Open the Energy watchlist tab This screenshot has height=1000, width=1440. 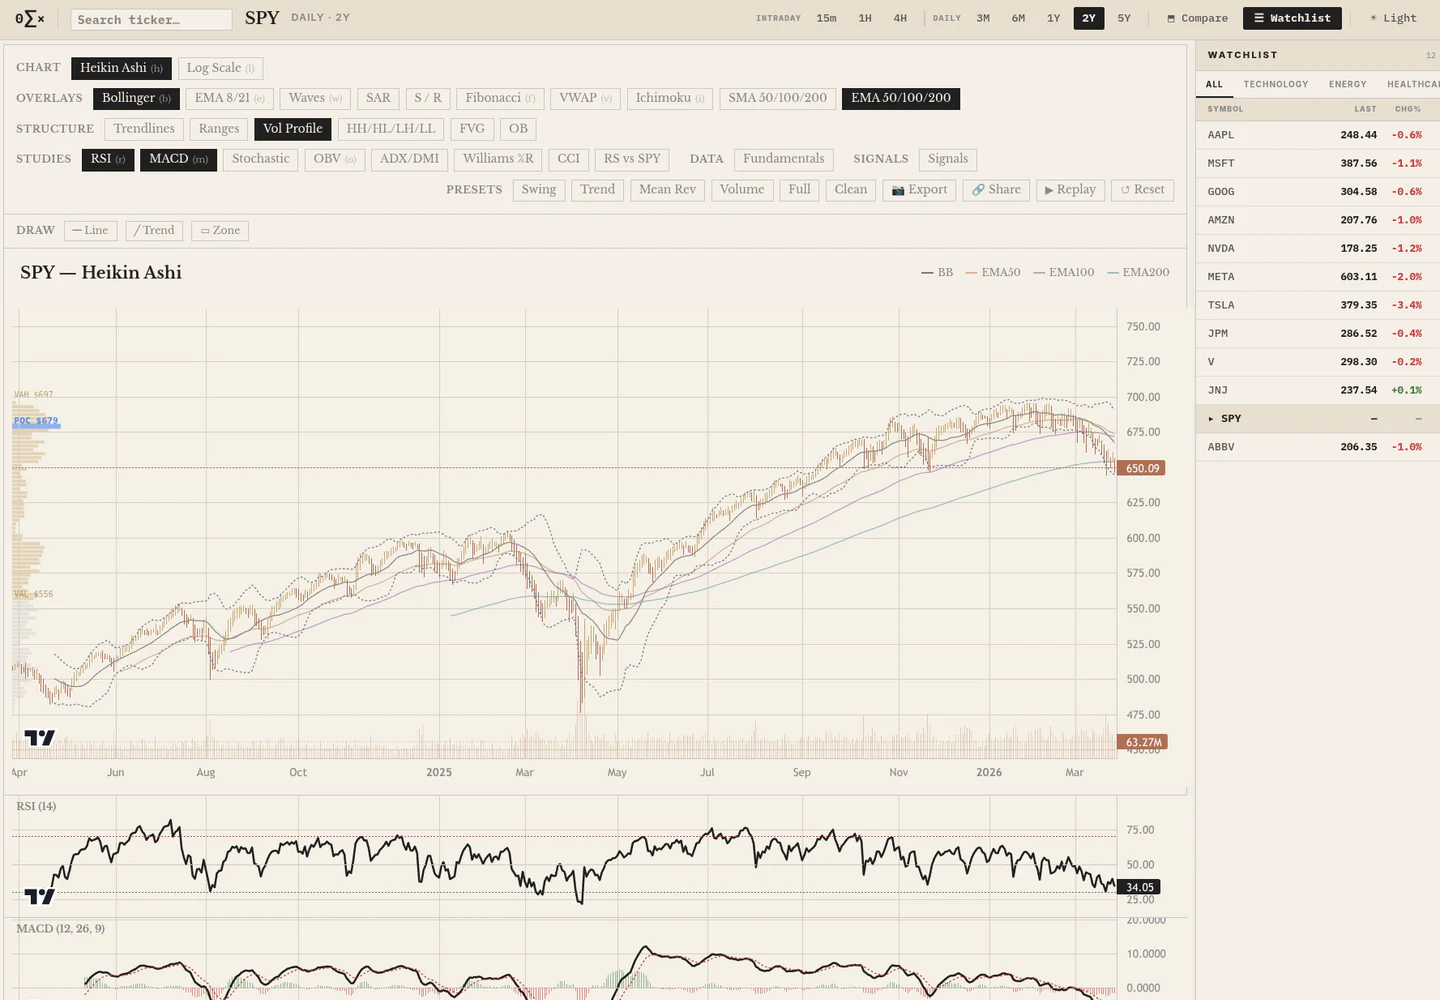(x=1347, y=85)
